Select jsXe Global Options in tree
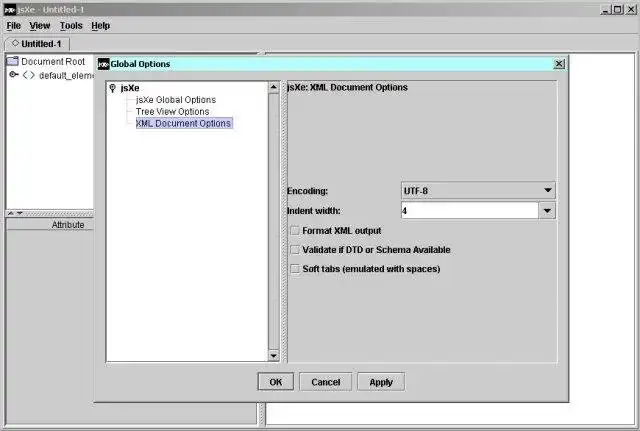 [x=176, y=100]
